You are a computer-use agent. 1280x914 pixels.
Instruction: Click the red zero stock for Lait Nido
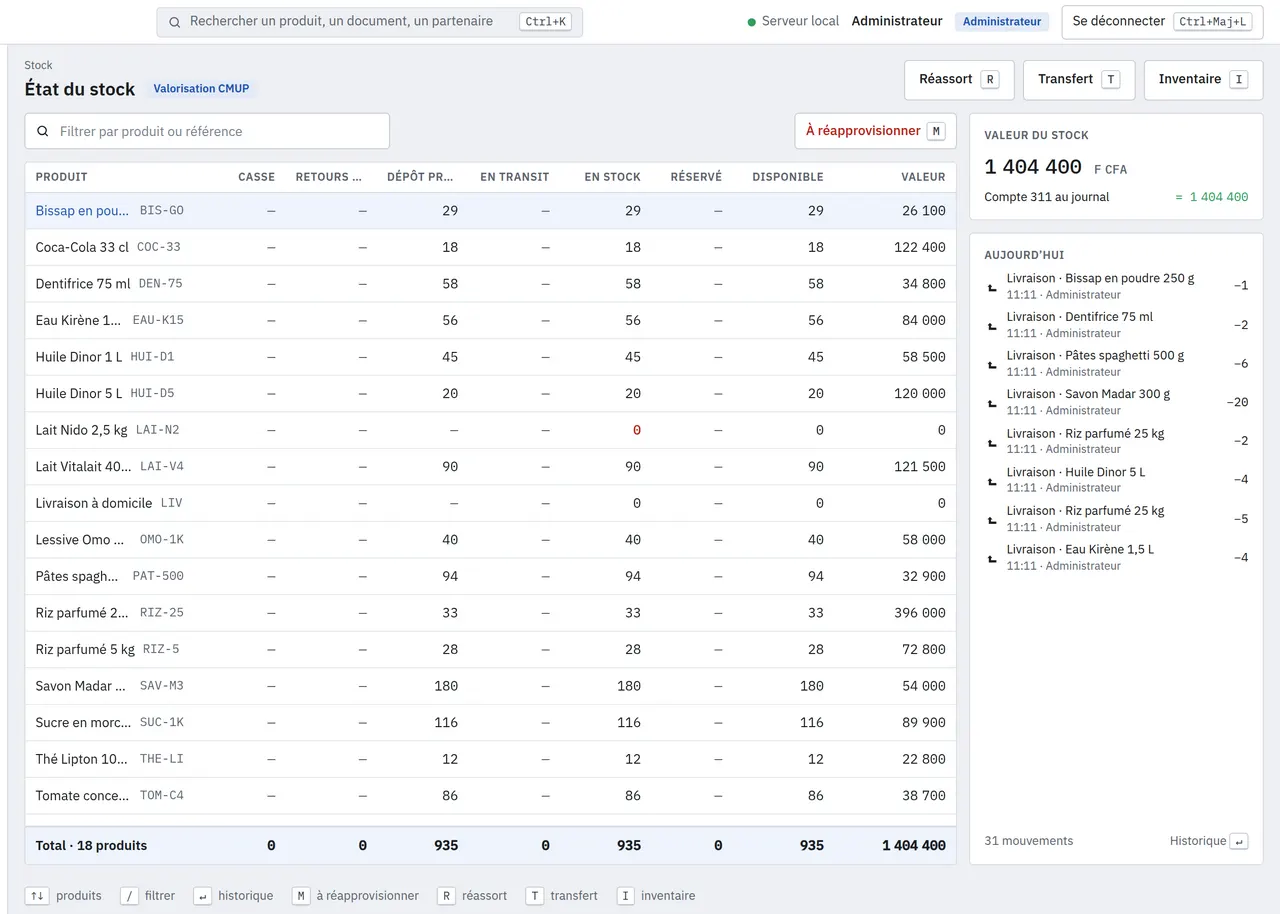click(636, 430)
